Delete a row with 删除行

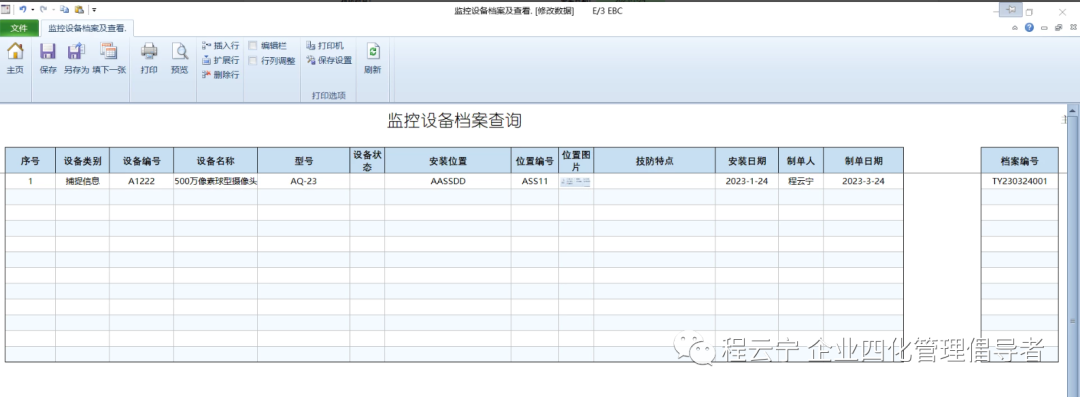point(220,75)
